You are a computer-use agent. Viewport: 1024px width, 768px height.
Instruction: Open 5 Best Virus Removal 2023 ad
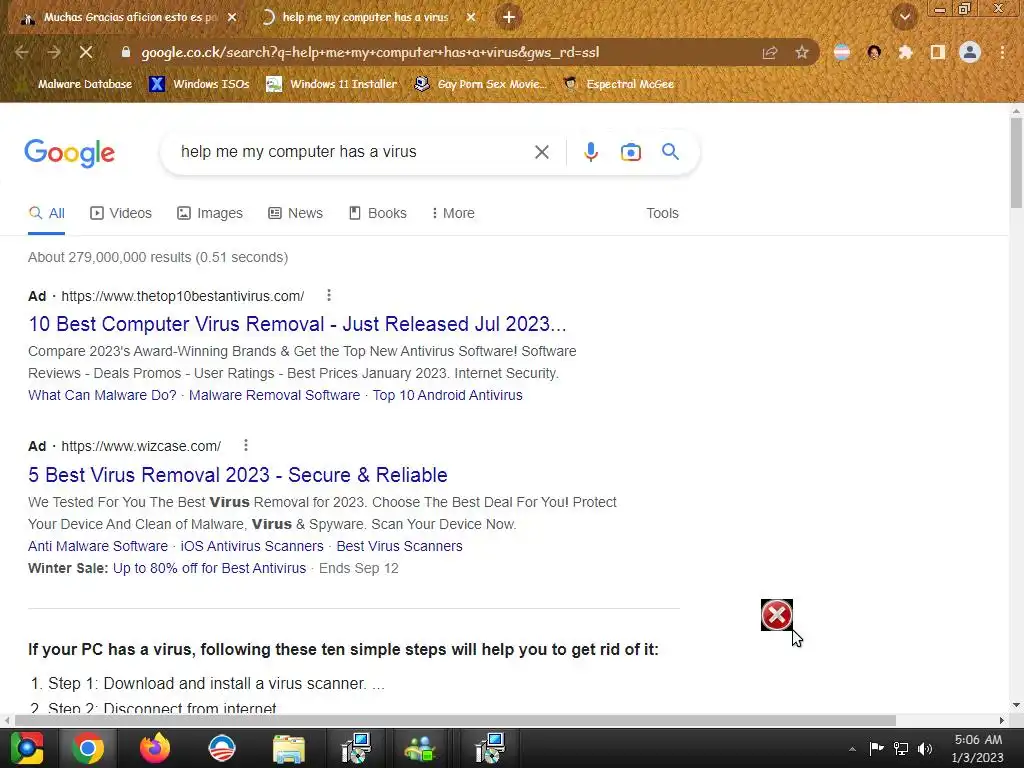238,475
